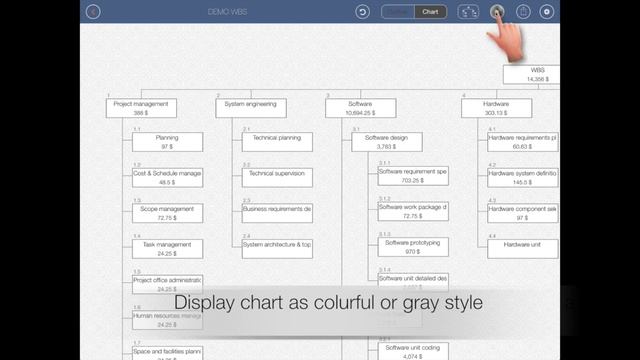The image size is (640, 360).
Task: Select the Task management node
Action: (x=167, y=249)
